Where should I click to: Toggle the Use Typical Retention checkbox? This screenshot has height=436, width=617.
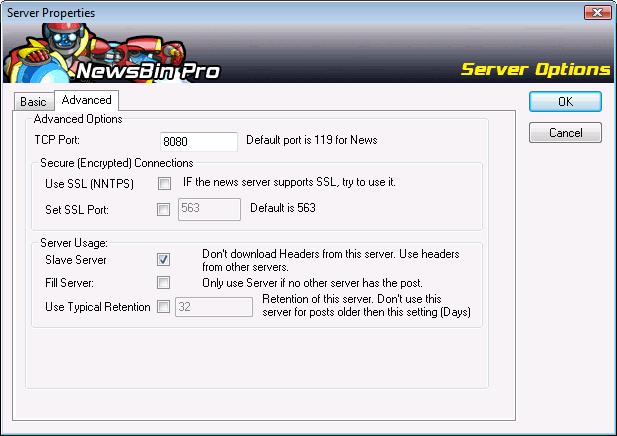coord(164,306)
